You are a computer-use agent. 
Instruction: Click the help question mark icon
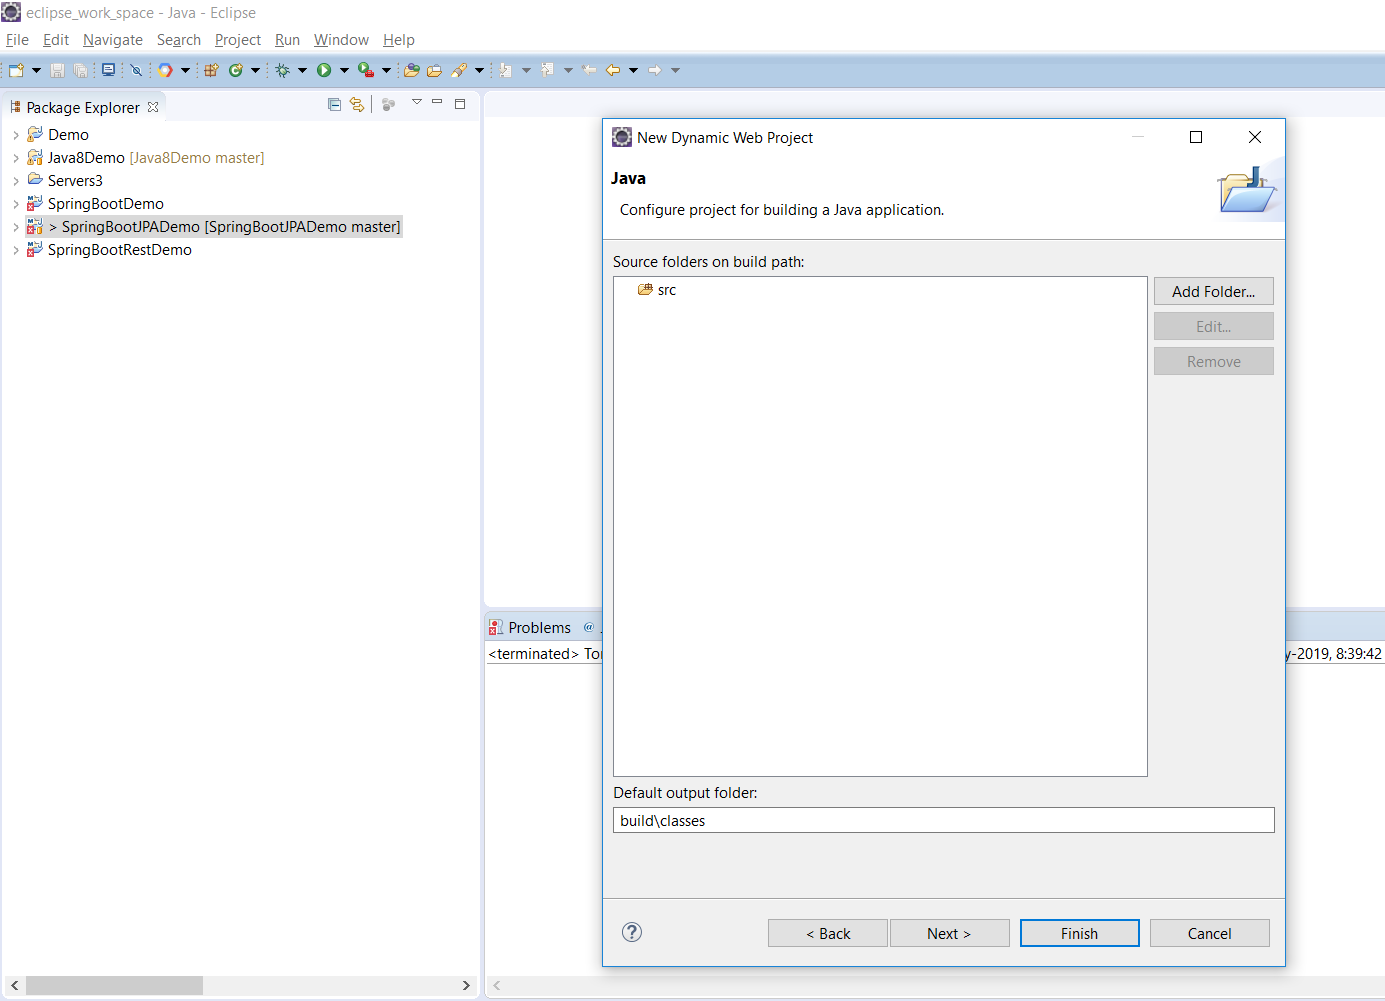click(x=631, y=932)
